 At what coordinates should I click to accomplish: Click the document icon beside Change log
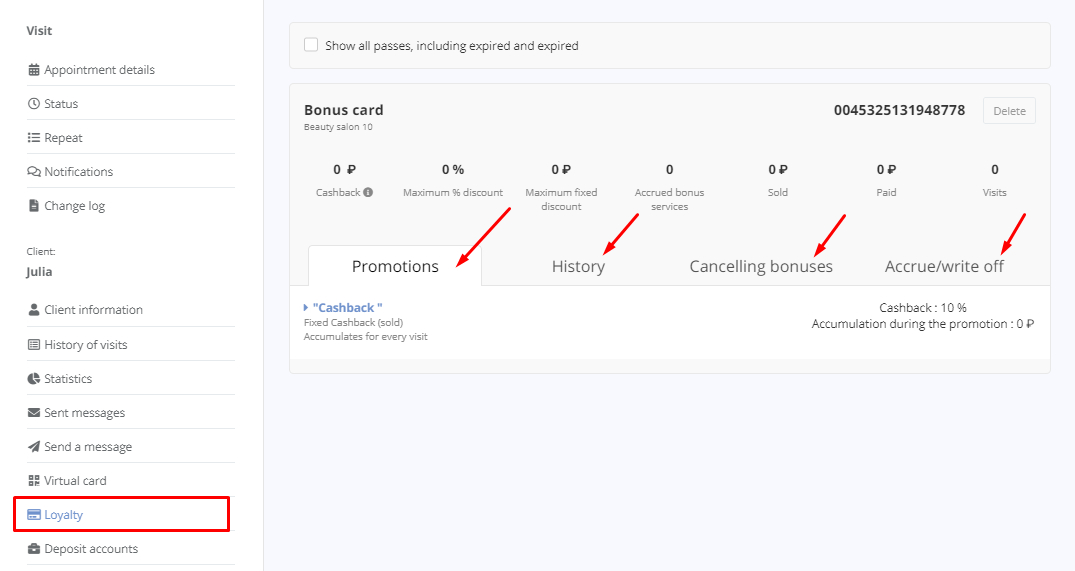coord(34,206)
